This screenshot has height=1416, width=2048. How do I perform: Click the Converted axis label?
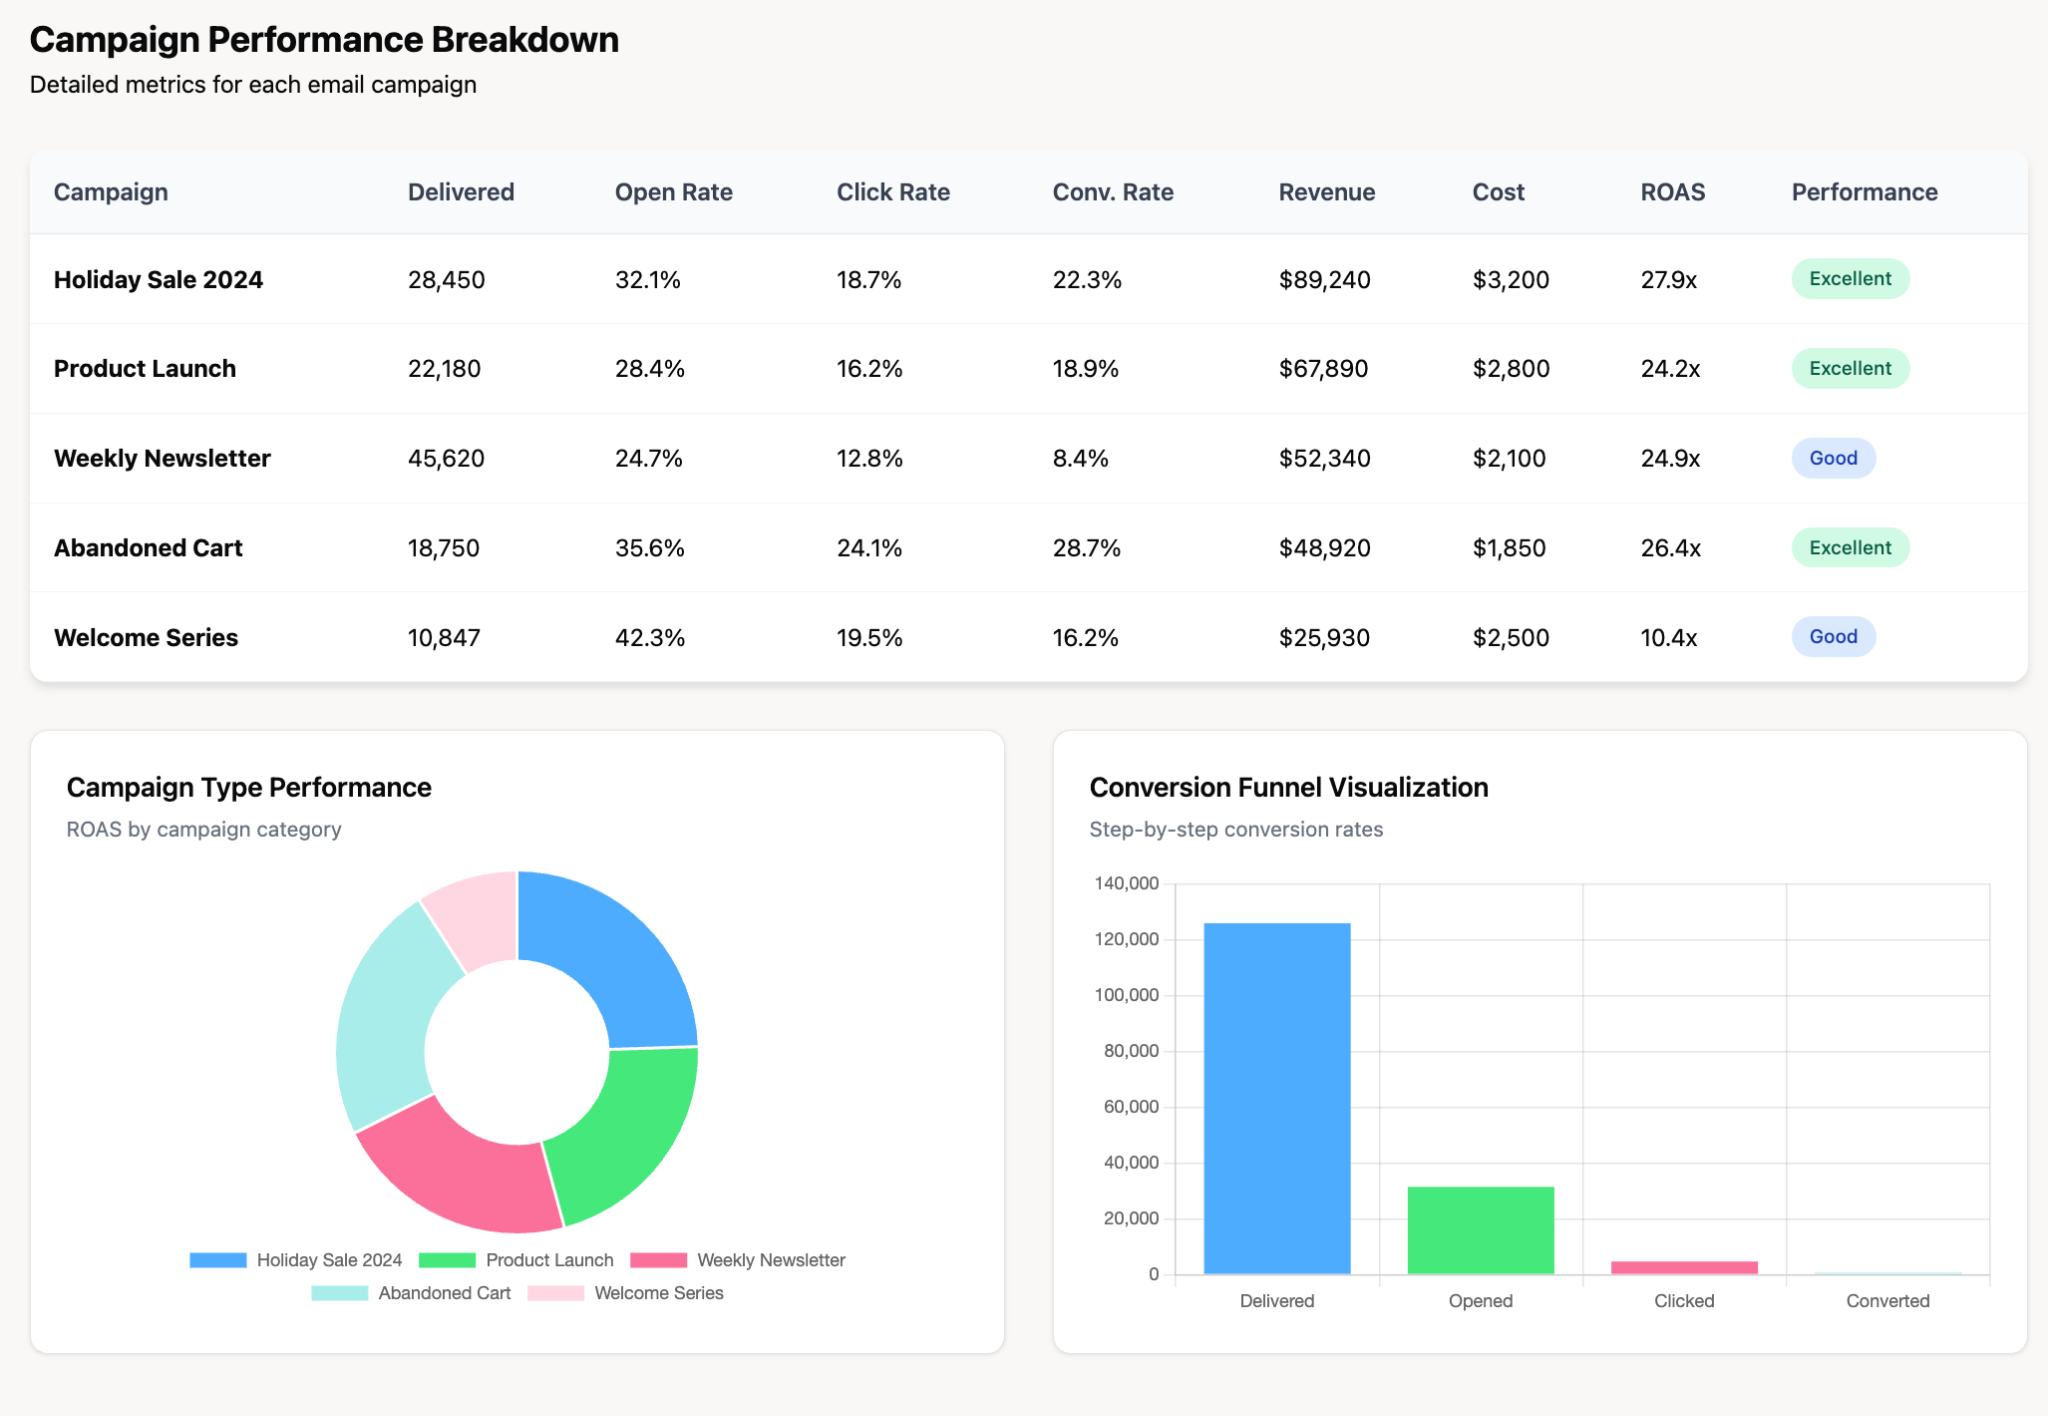1888,1301
